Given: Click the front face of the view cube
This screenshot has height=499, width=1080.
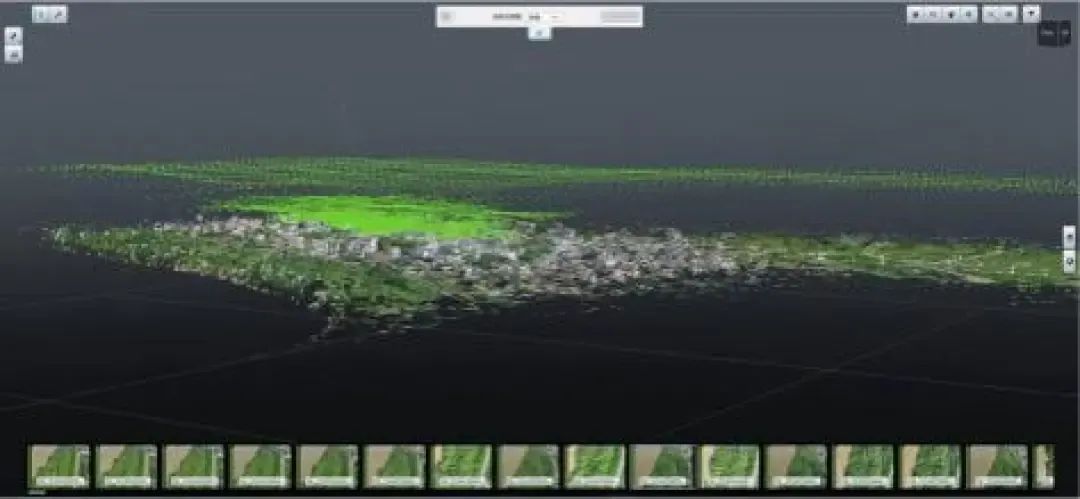Looking at the screenshot, I should coord(1047,34).
